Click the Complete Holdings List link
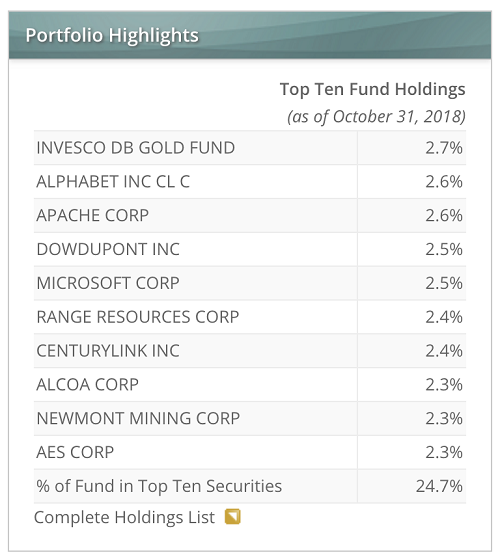This screenshot has height=557, width=500. tap(124, 517)
